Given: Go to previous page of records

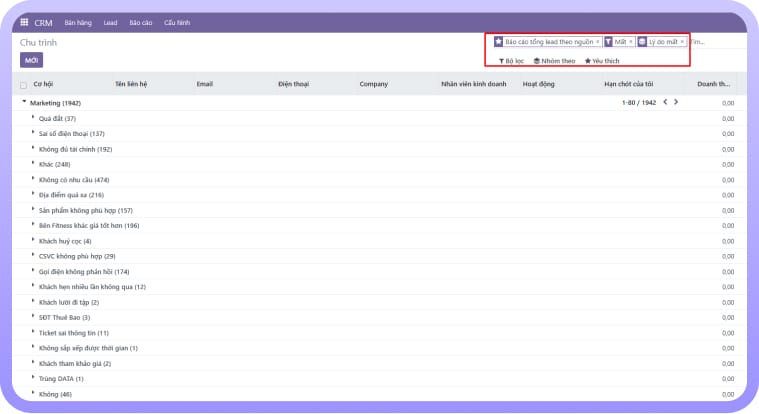Looking at the screenshot, I should point(664,102).
